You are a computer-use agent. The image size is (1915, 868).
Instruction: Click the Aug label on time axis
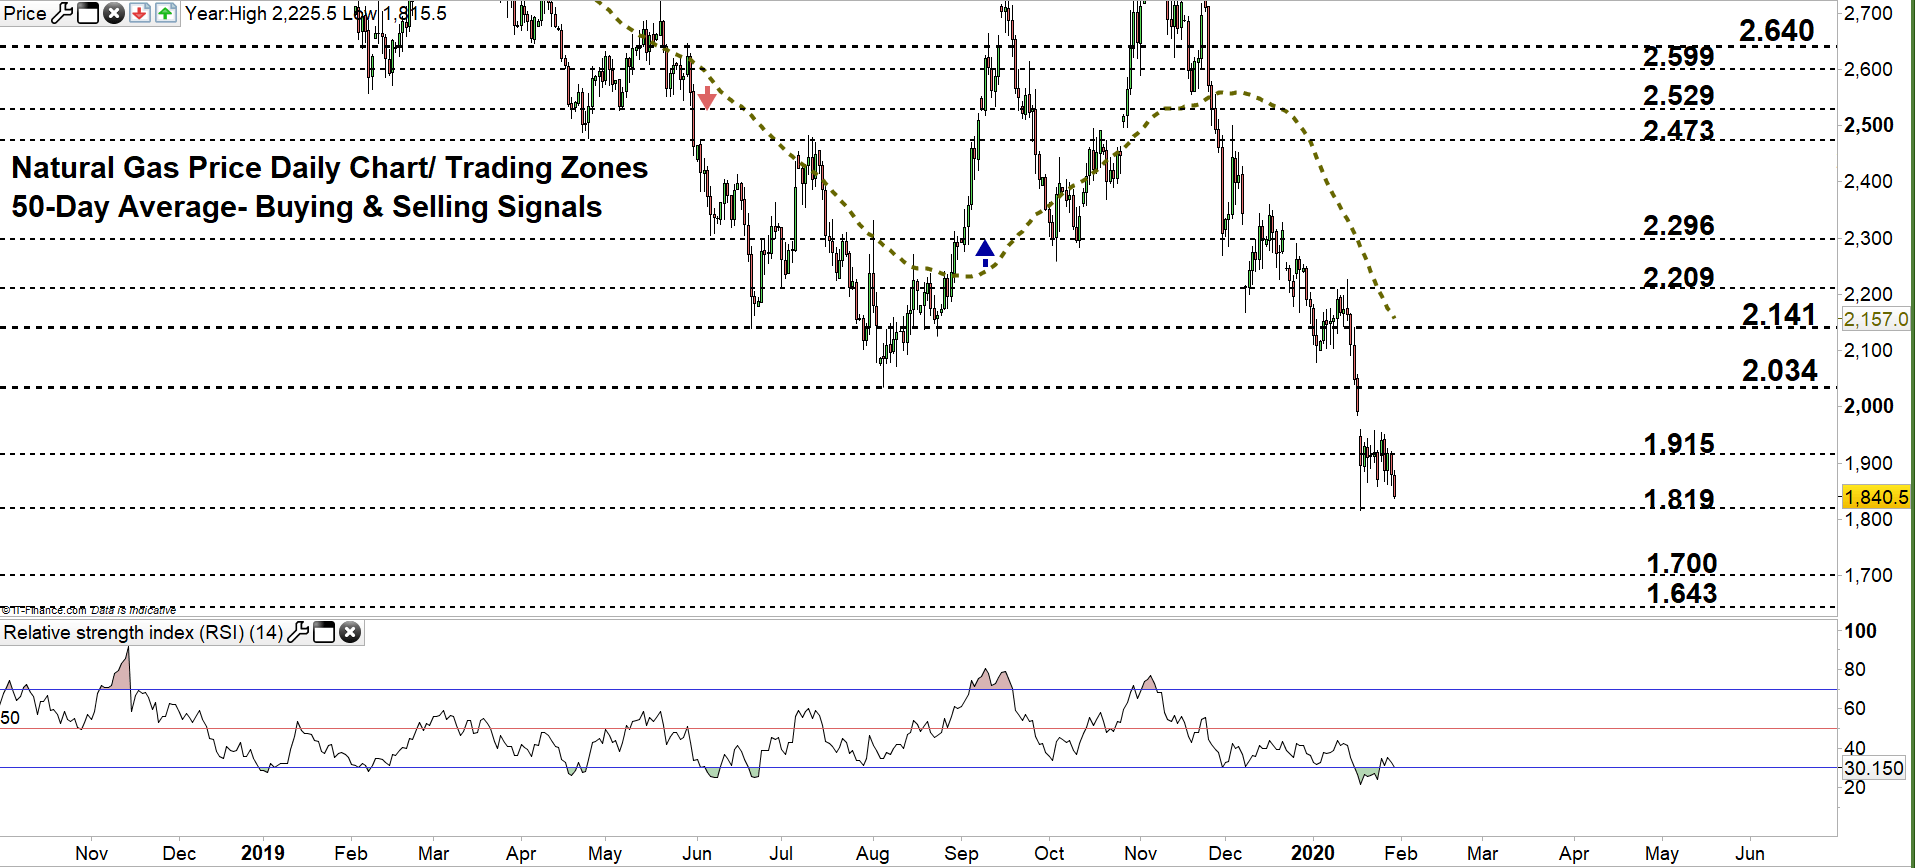click(x=873, y=853)
